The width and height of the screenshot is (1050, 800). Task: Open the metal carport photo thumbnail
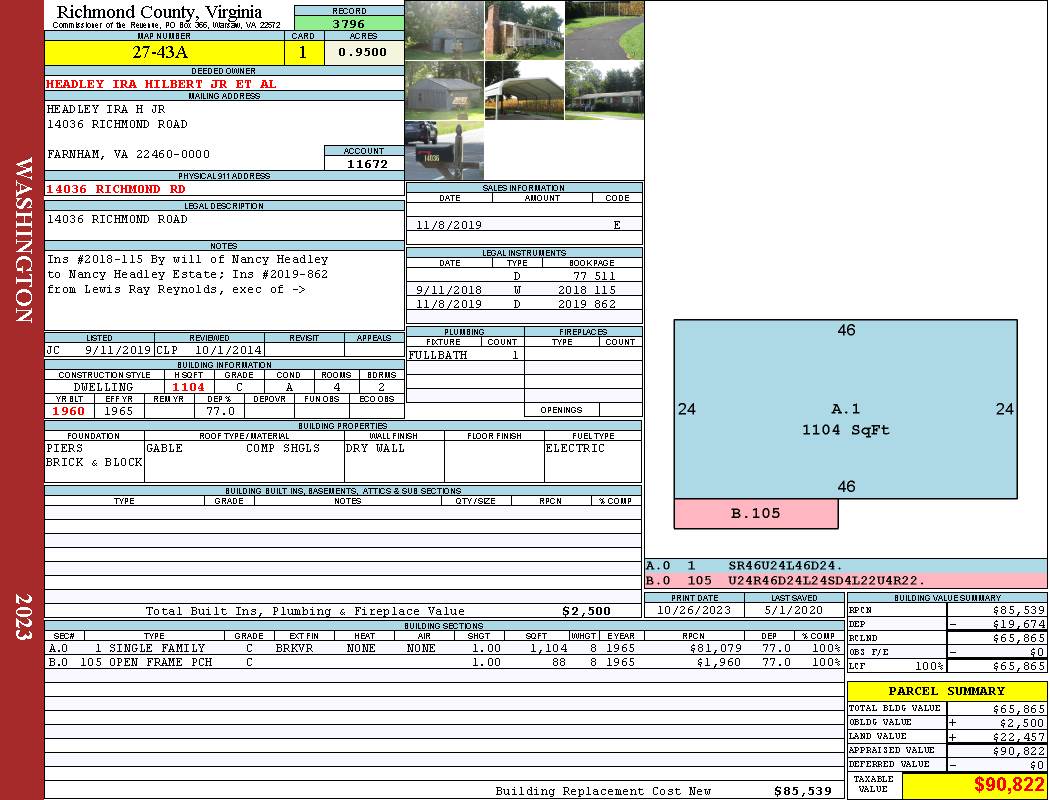524,91
